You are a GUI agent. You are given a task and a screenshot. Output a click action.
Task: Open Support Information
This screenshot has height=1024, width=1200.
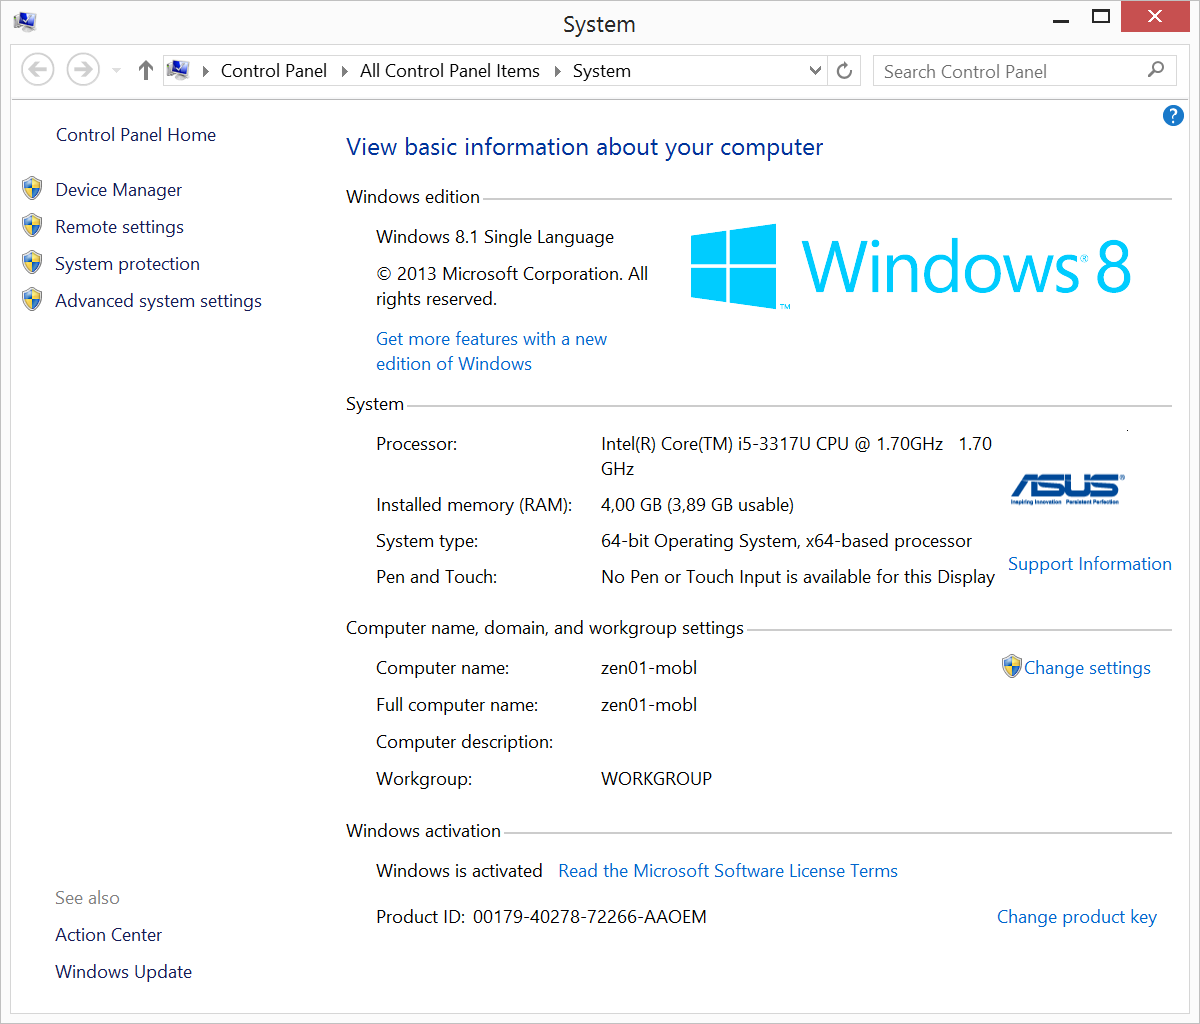coord(1089,563)
